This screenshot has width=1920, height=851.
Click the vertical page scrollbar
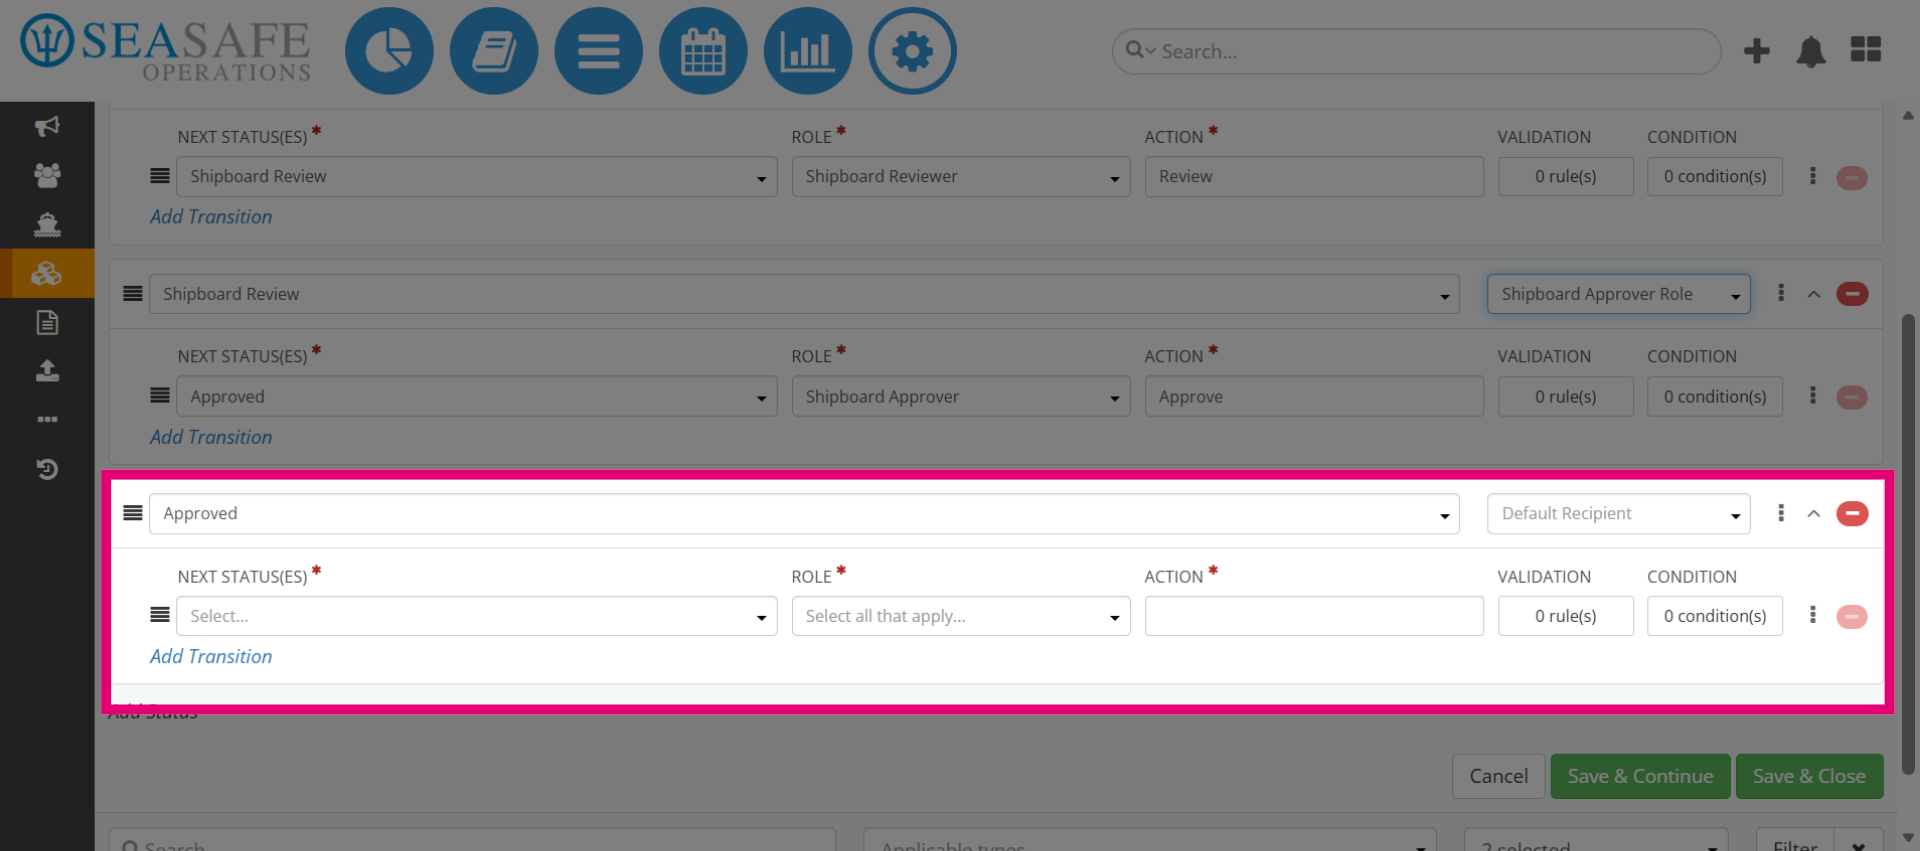point(1908,545)
